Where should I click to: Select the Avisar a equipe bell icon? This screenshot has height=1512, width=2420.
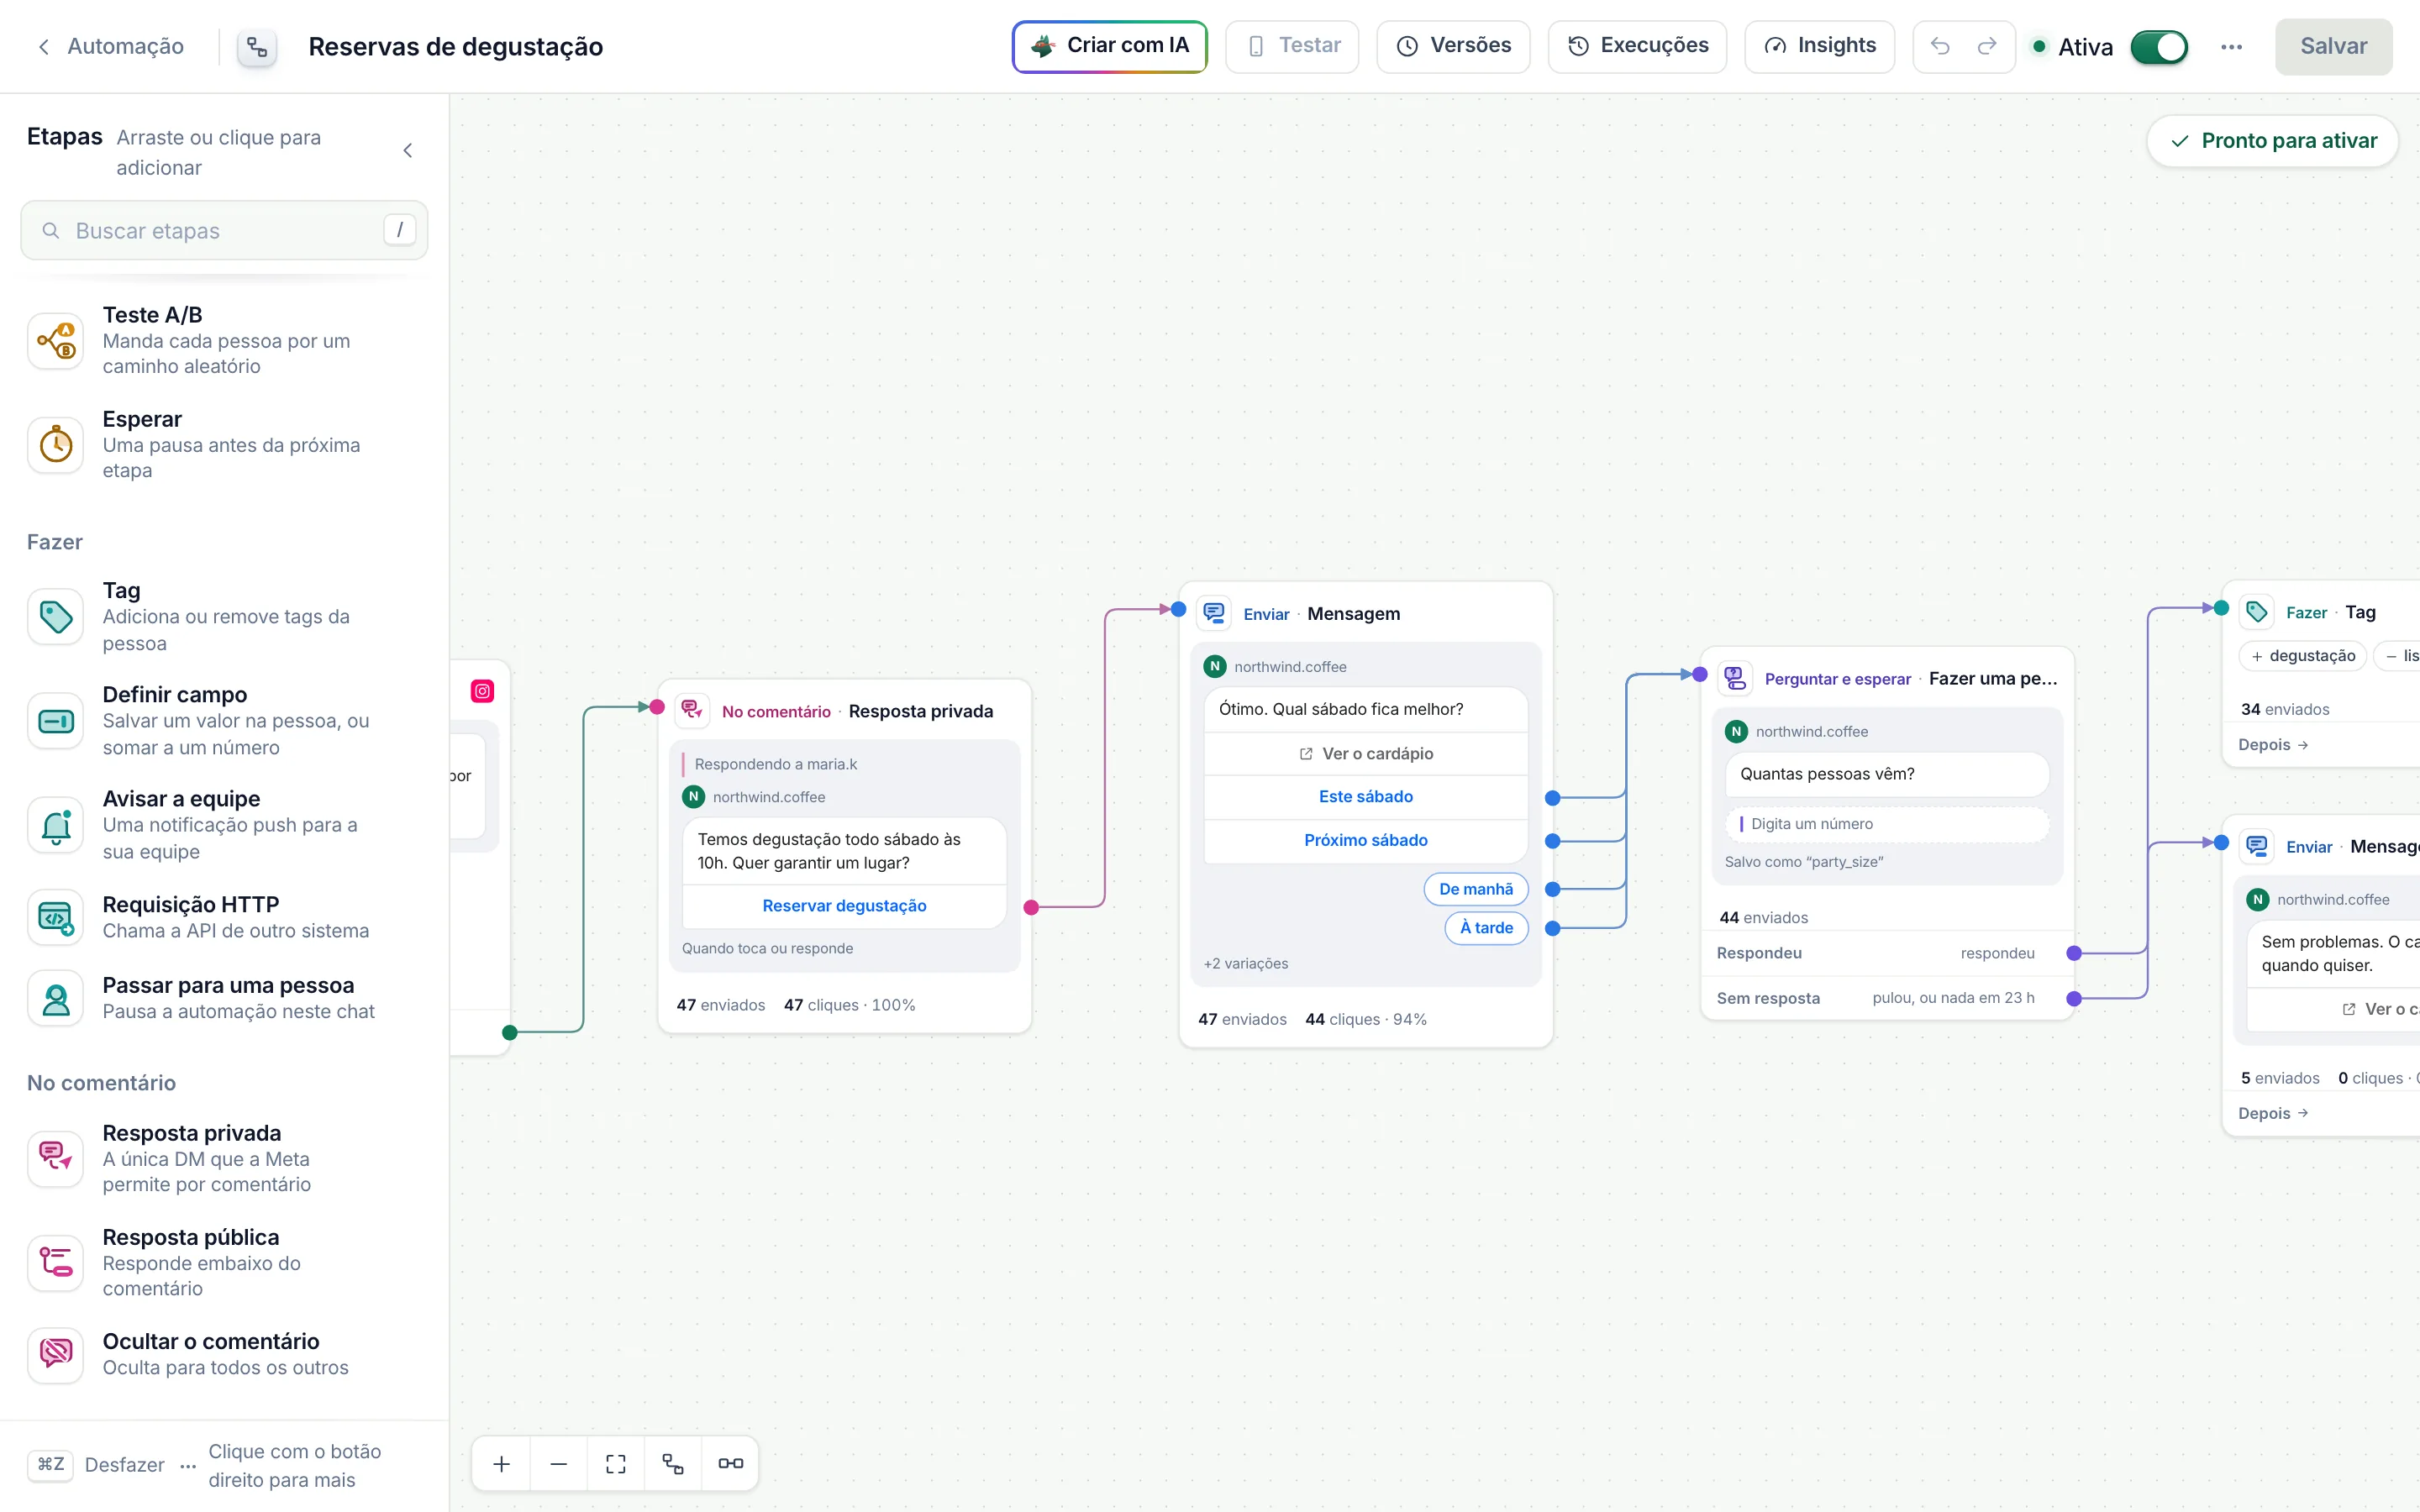56,825
